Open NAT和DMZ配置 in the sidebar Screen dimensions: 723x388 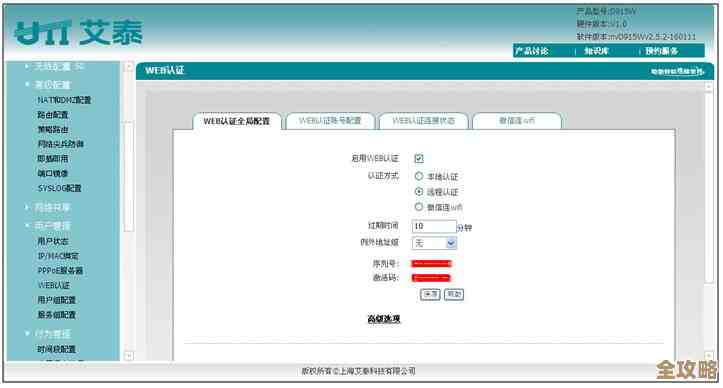[64, 100]
